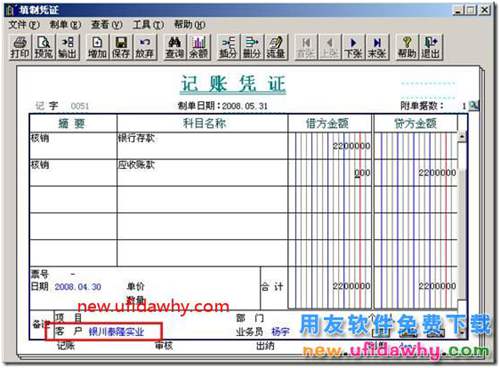Exit with 退出 toolbar icon
Screen dimensions: 500x368
431,47
